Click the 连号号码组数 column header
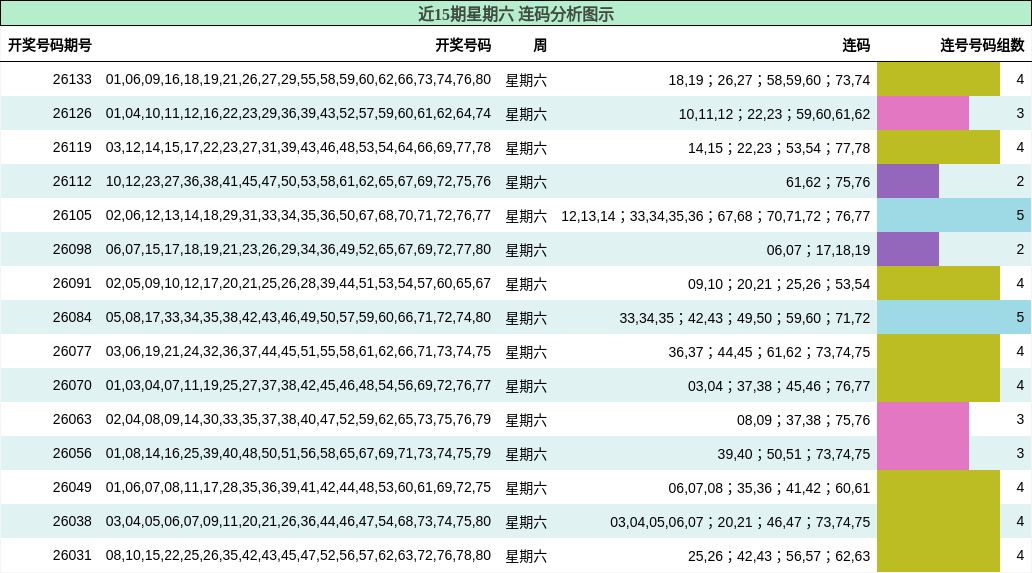Screen dimensions: 1032x573 (982, 45)
